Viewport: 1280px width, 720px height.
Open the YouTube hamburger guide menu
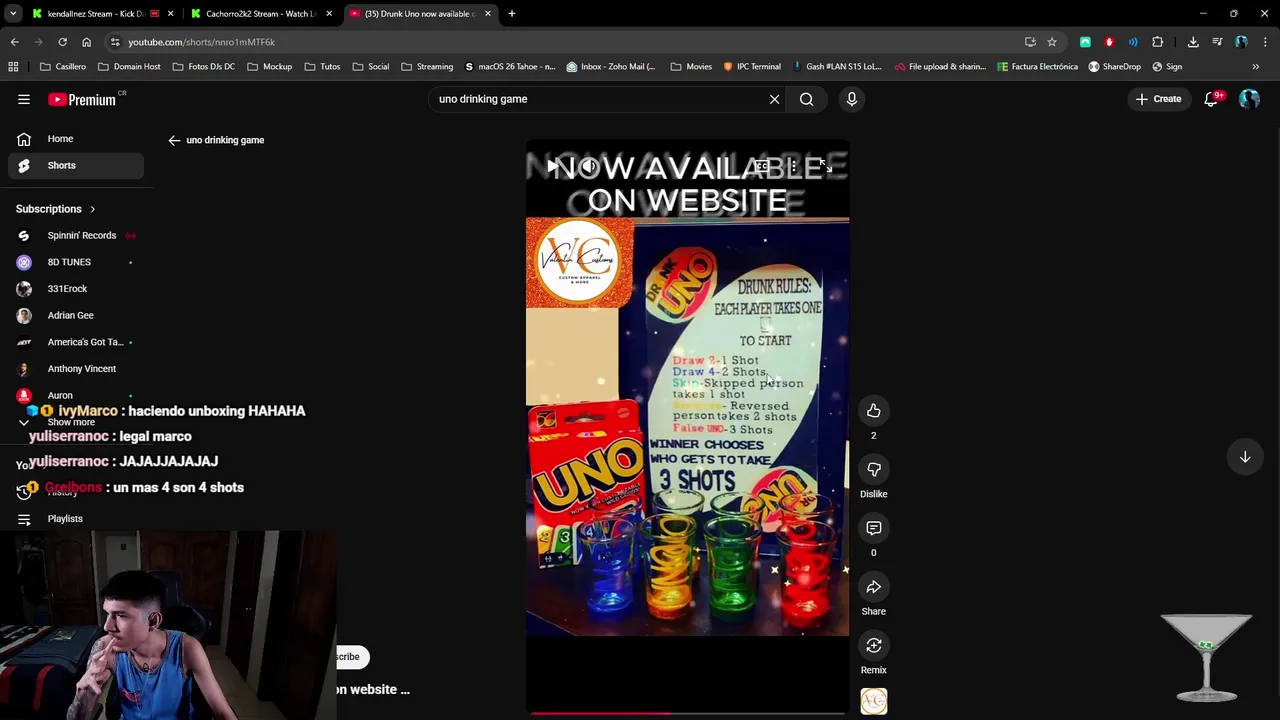[24, 99]
